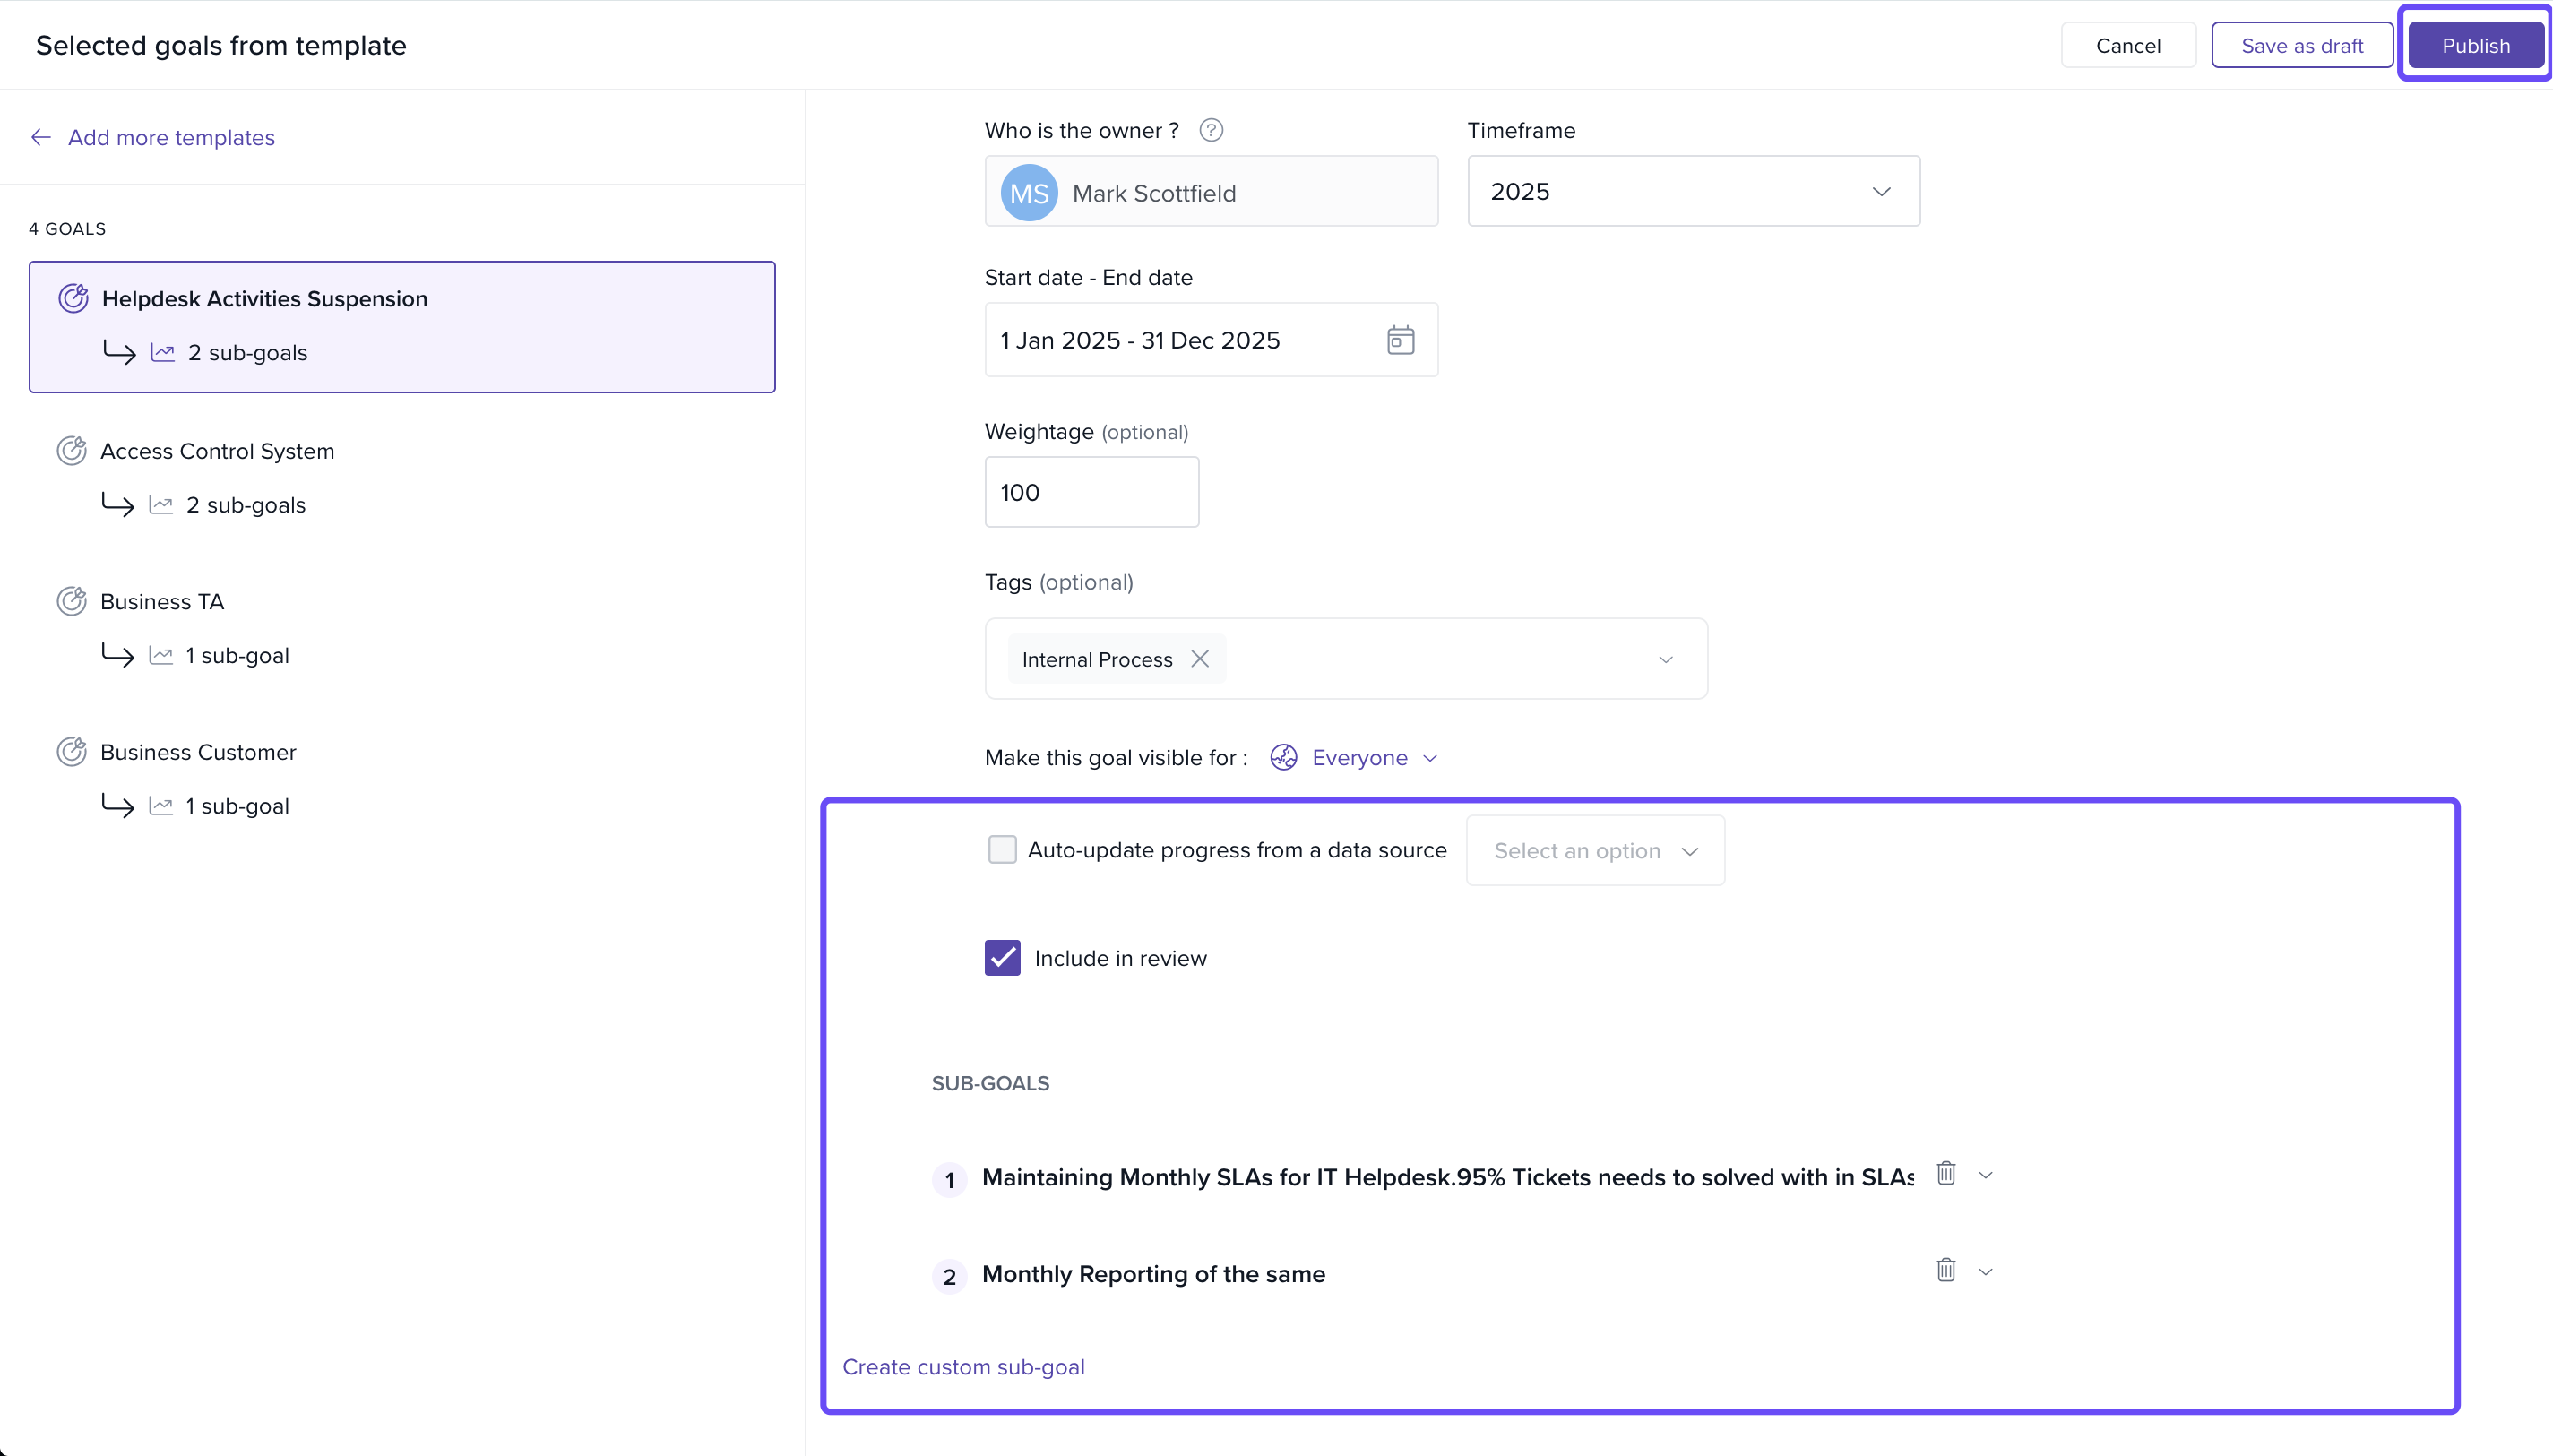Expand the Monthly Reporting sub-goal chevron

[1986, 1272]
